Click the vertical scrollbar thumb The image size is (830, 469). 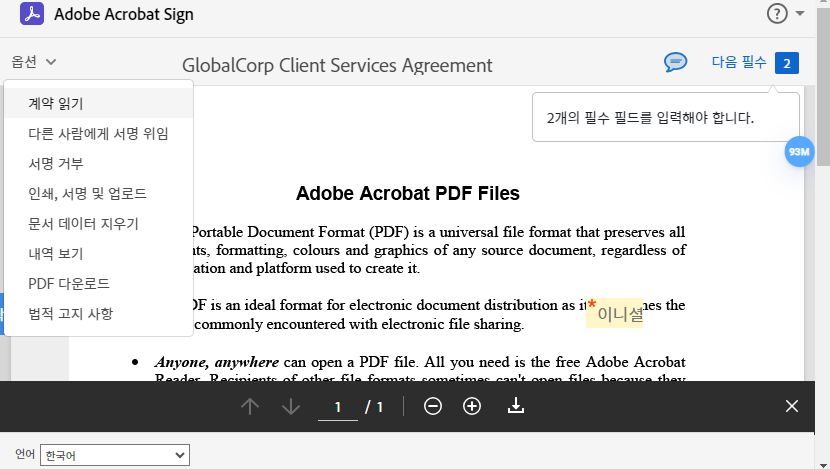point(823,85)
